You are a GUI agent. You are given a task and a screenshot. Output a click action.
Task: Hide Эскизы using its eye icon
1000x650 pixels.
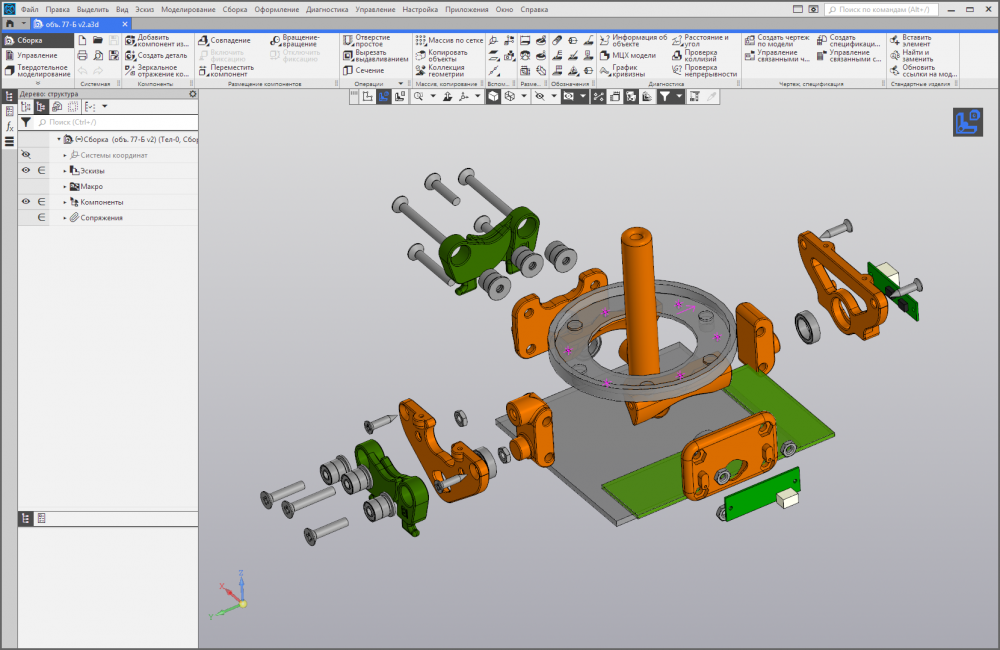click(26, 171)
